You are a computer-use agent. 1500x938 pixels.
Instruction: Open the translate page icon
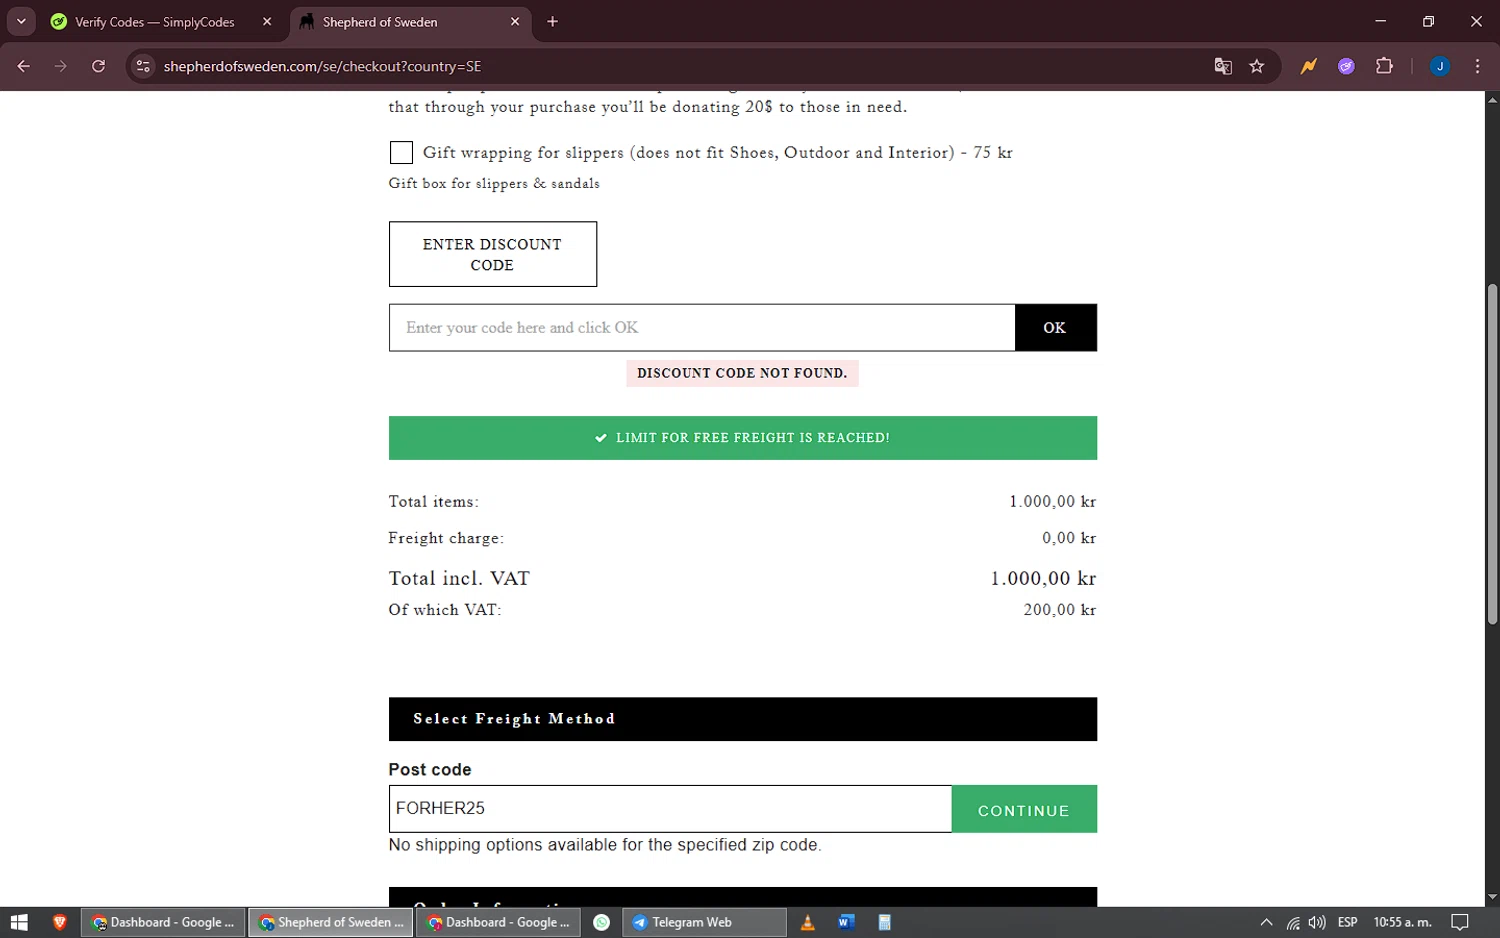tap(1223, 66)
